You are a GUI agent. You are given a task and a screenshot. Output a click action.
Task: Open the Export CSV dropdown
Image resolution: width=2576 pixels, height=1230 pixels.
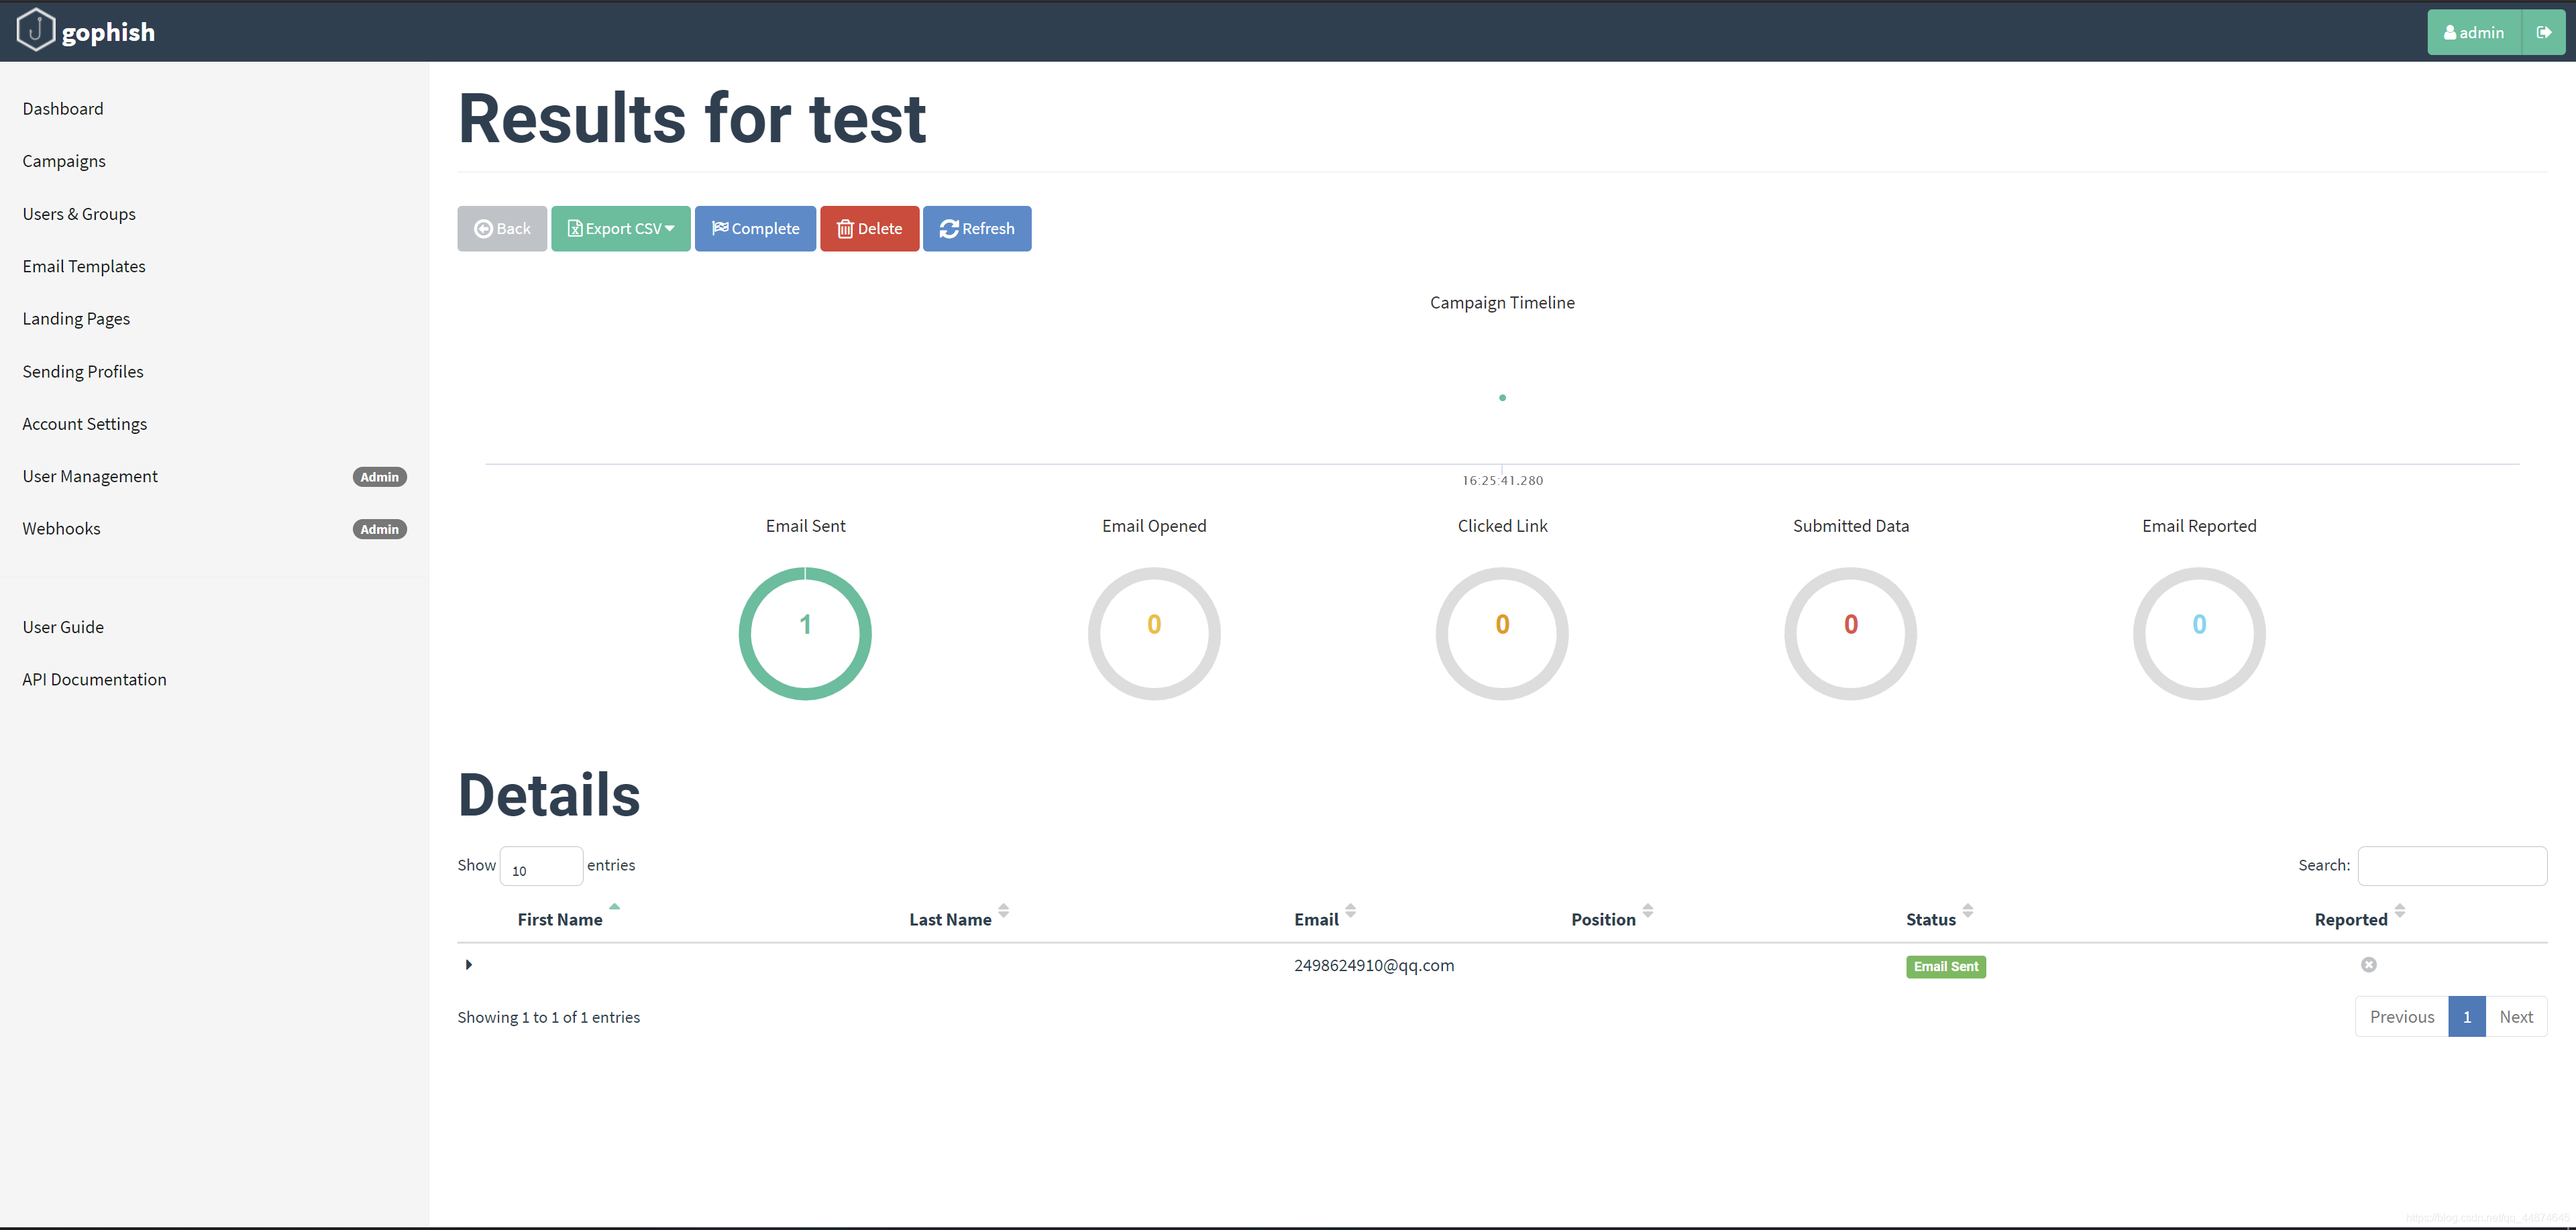(620, 228)
